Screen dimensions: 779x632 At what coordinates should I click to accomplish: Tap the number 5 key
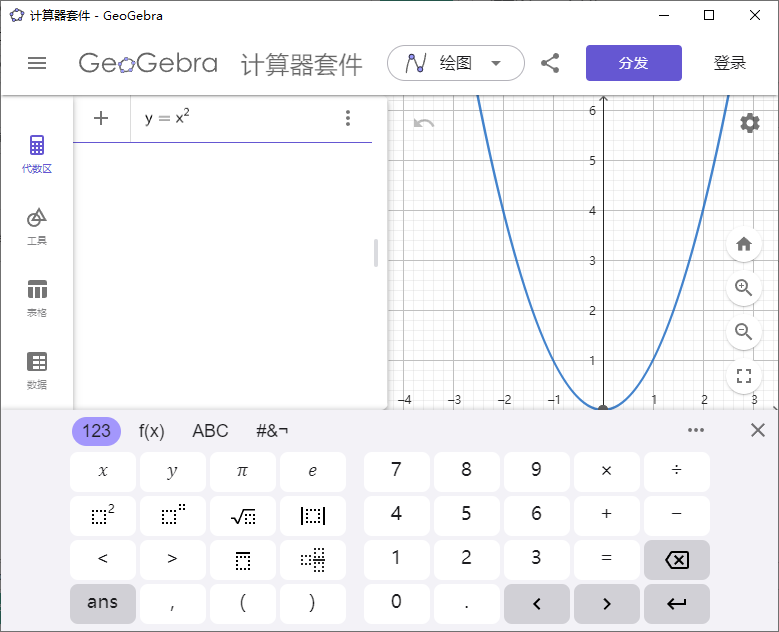pyautogui.click(x=467, y=516)
